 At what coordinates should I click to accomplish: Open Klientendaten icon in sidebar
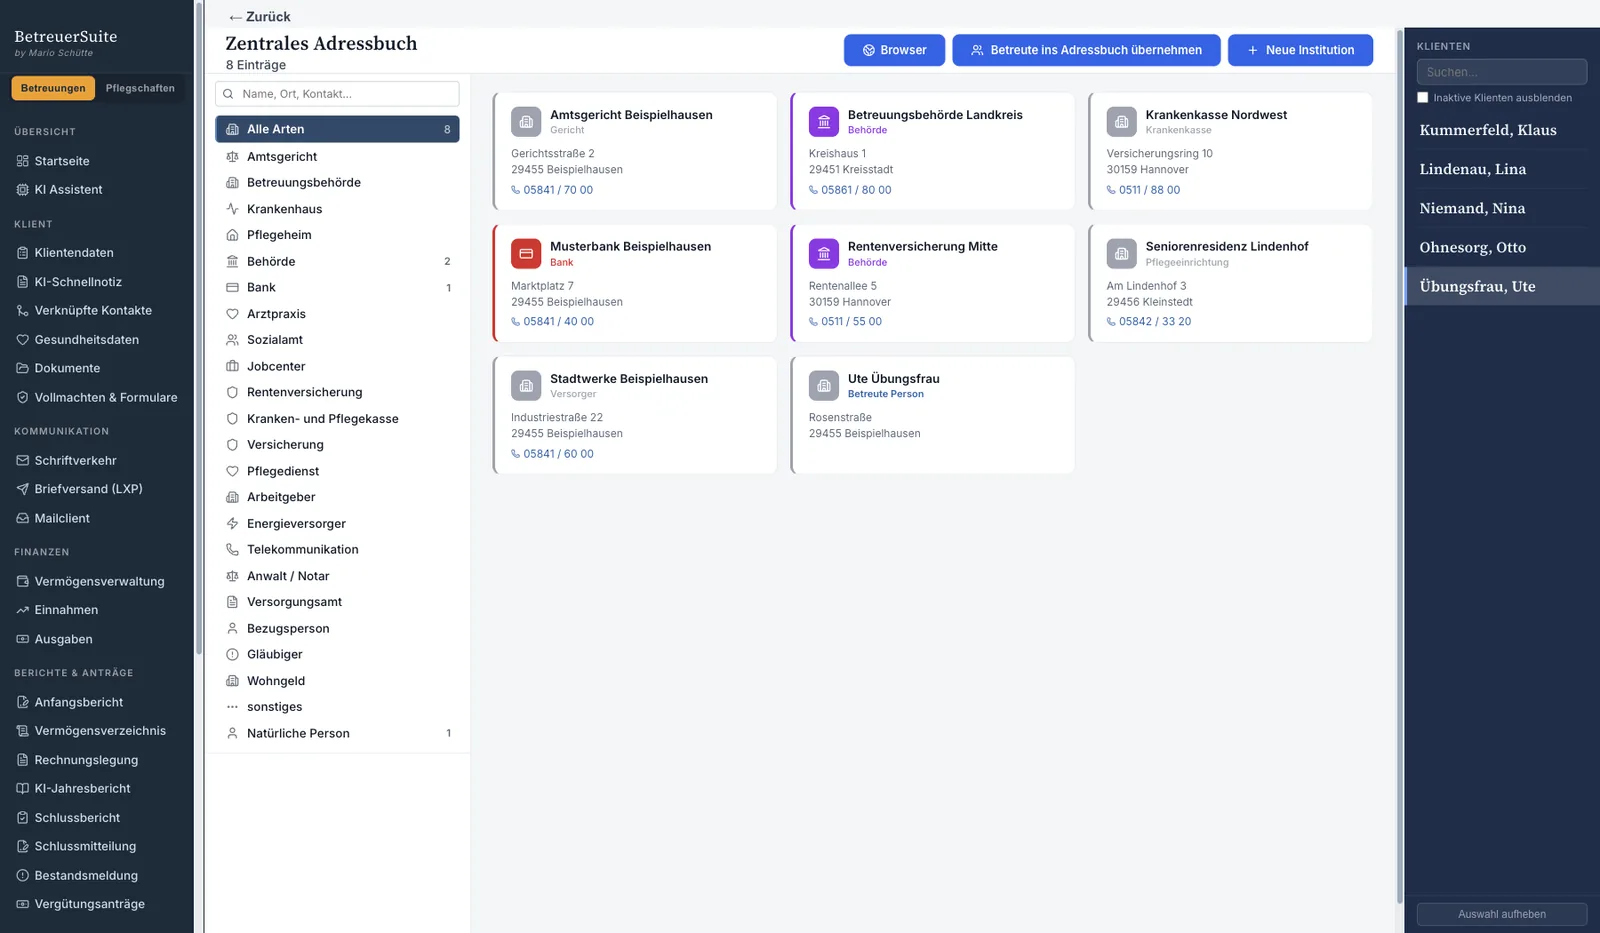click(x=23, y=253)
